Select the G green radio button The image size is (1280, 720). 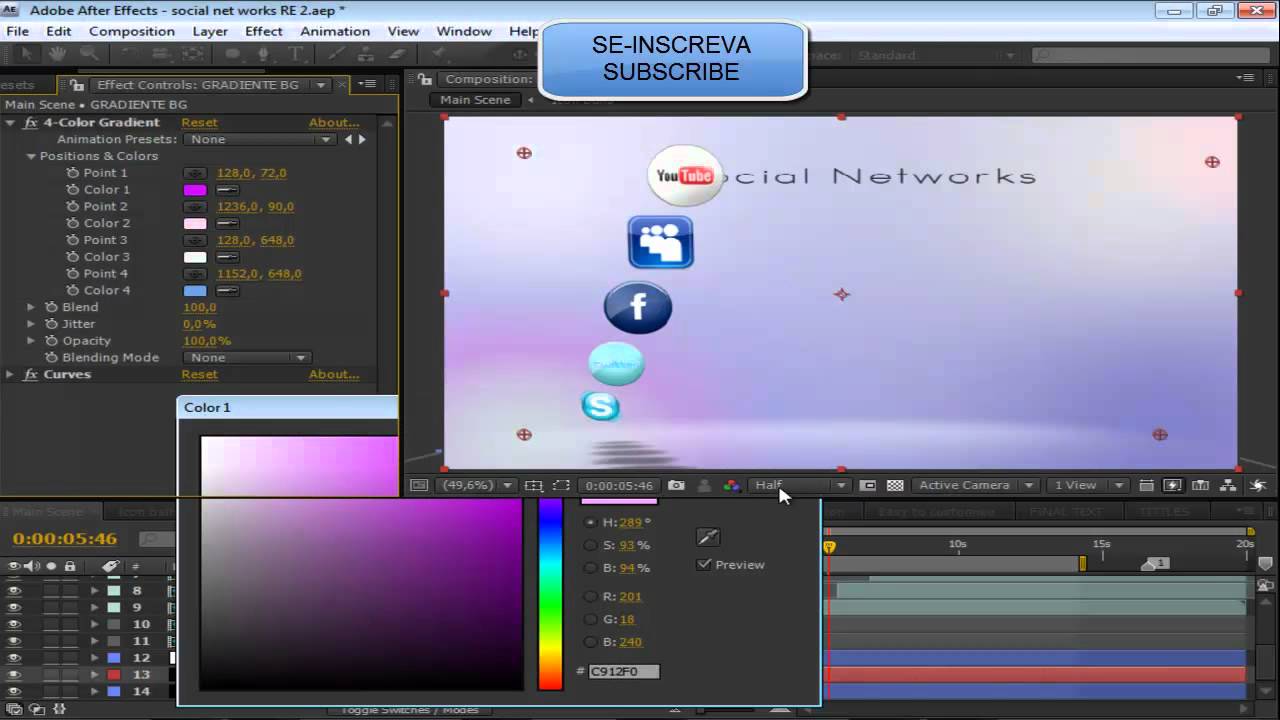tap(591, 619)
